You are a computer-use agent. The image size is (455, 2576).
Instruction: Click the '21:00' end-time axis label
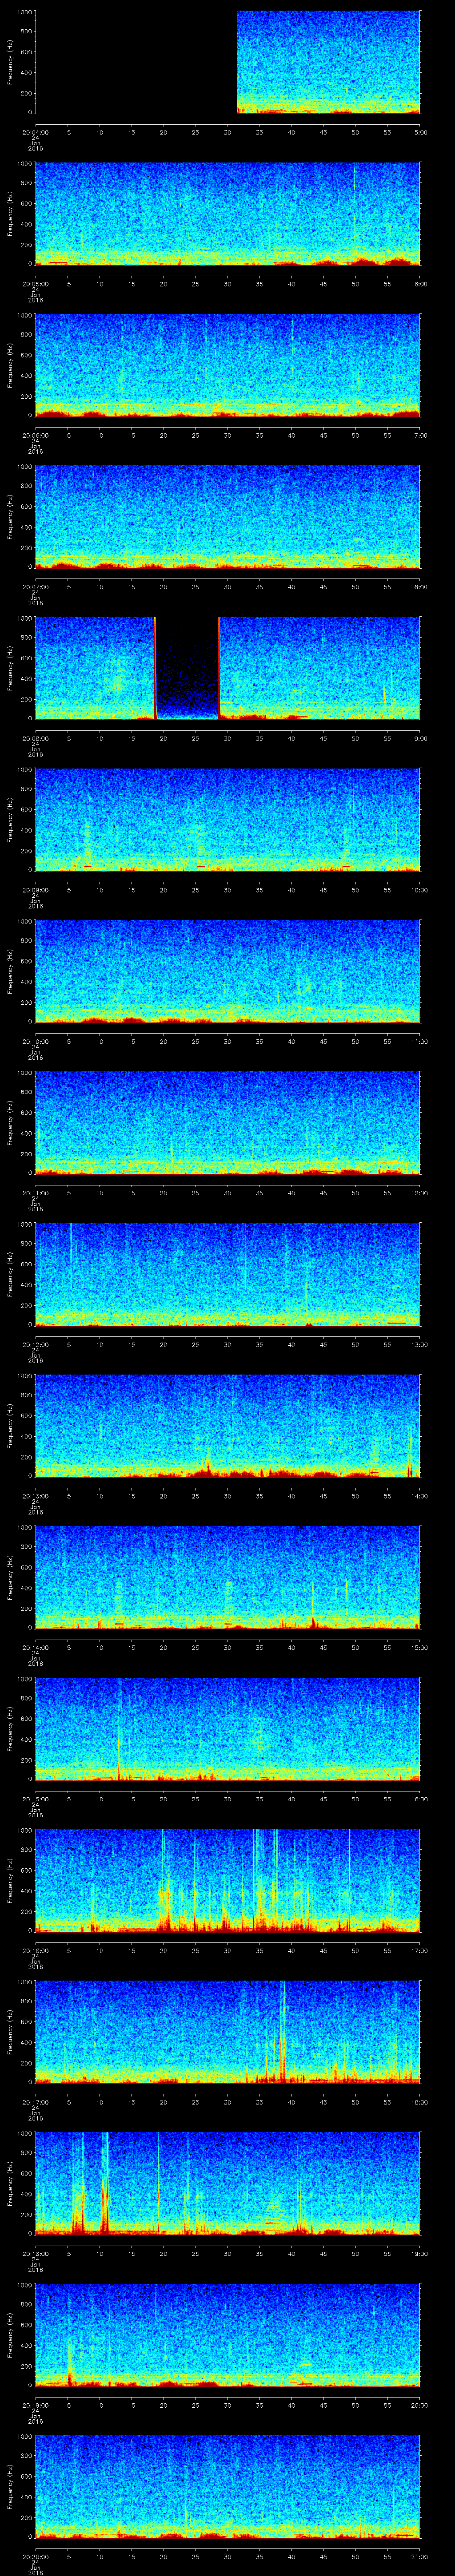(419, 2557)
